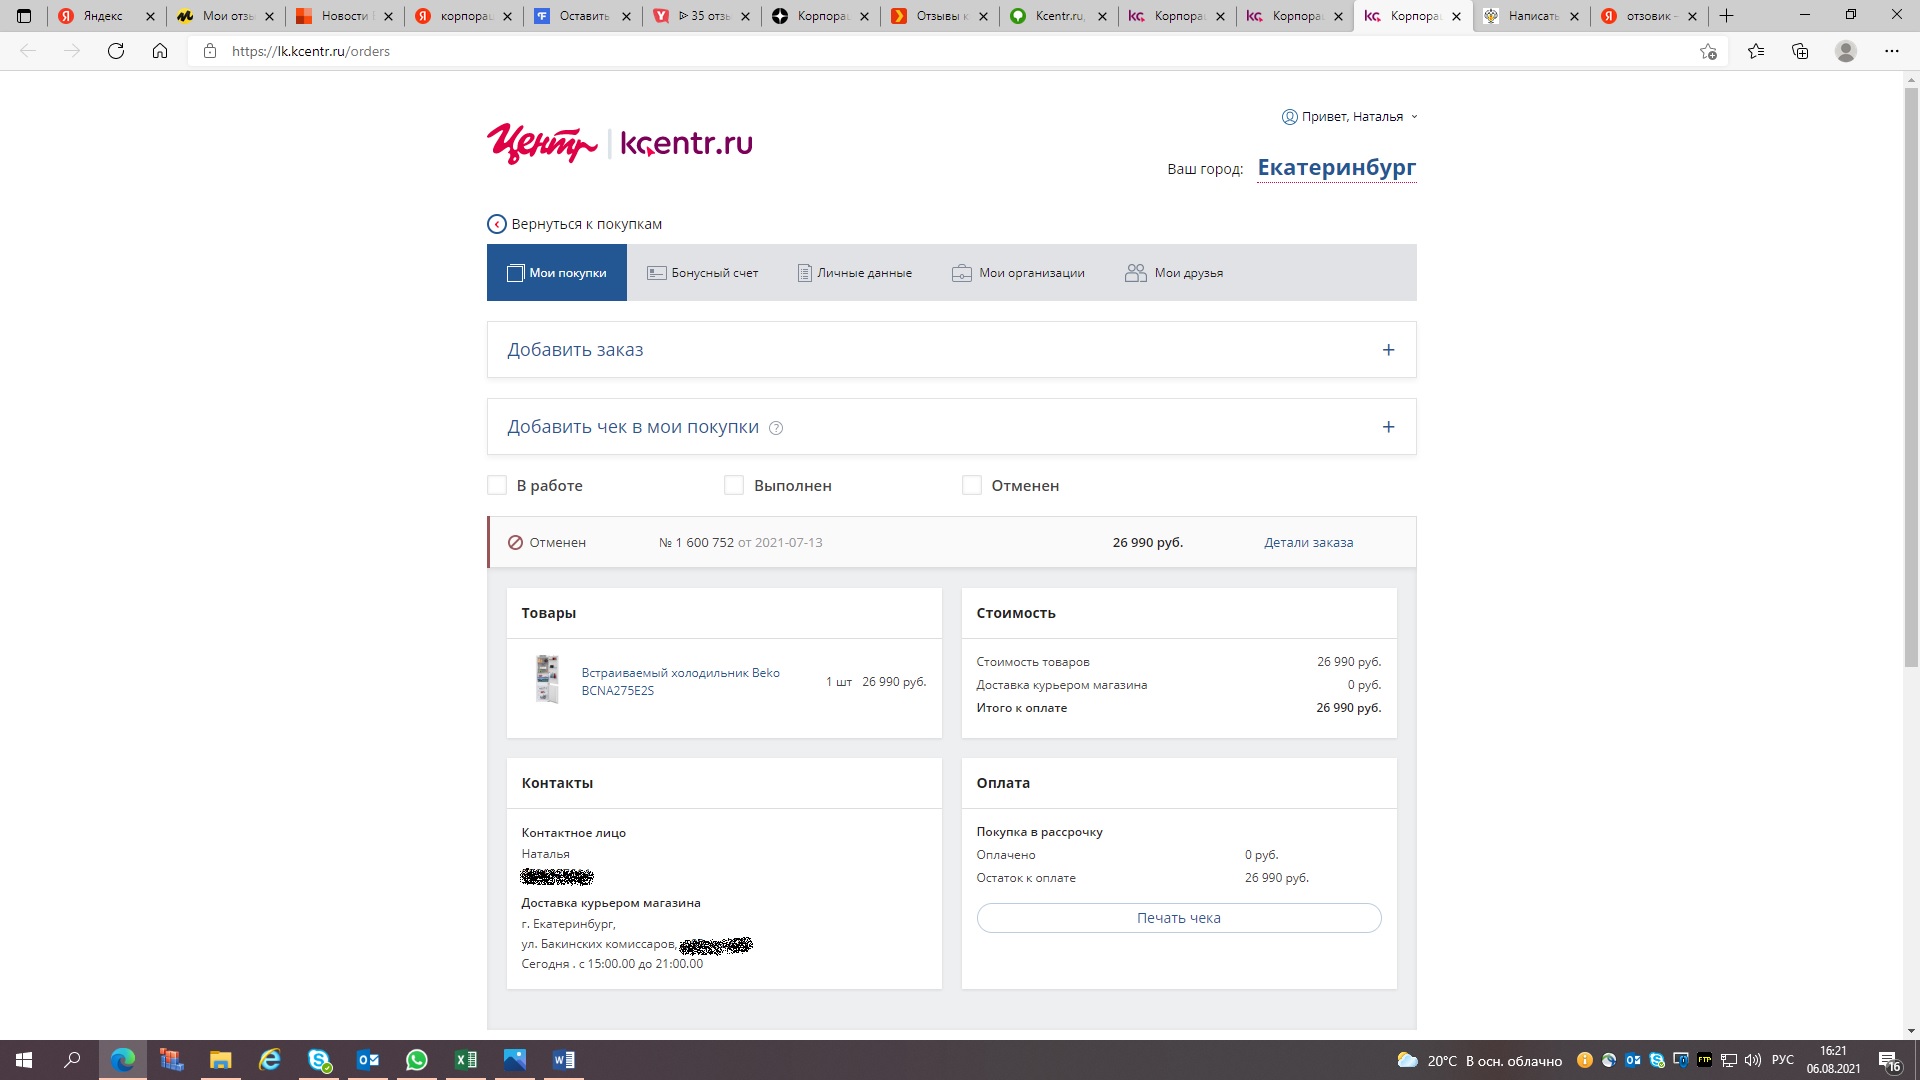Click the browser back arrow
The width and height of the screenshot is (1920, 1080).
tap(28, 51)
